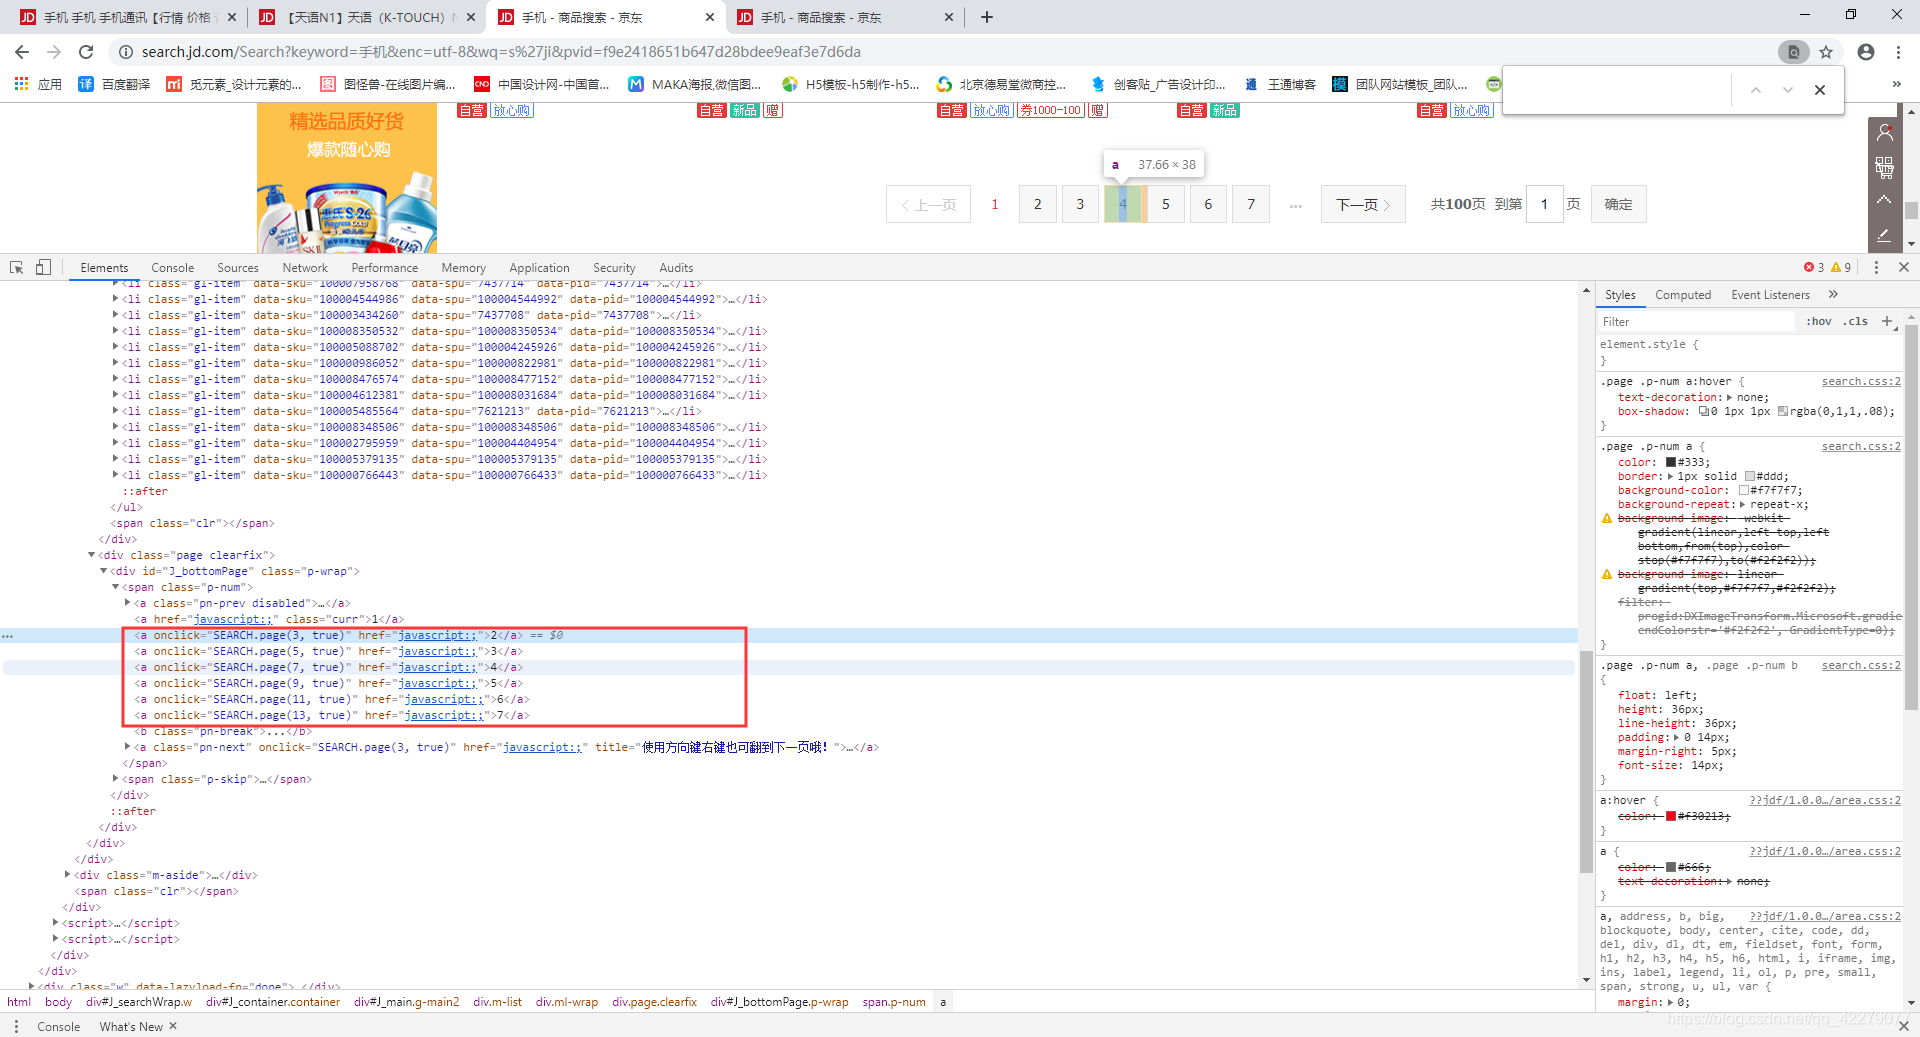Click the 确定 confirm page jump button

coord(1618,204)
